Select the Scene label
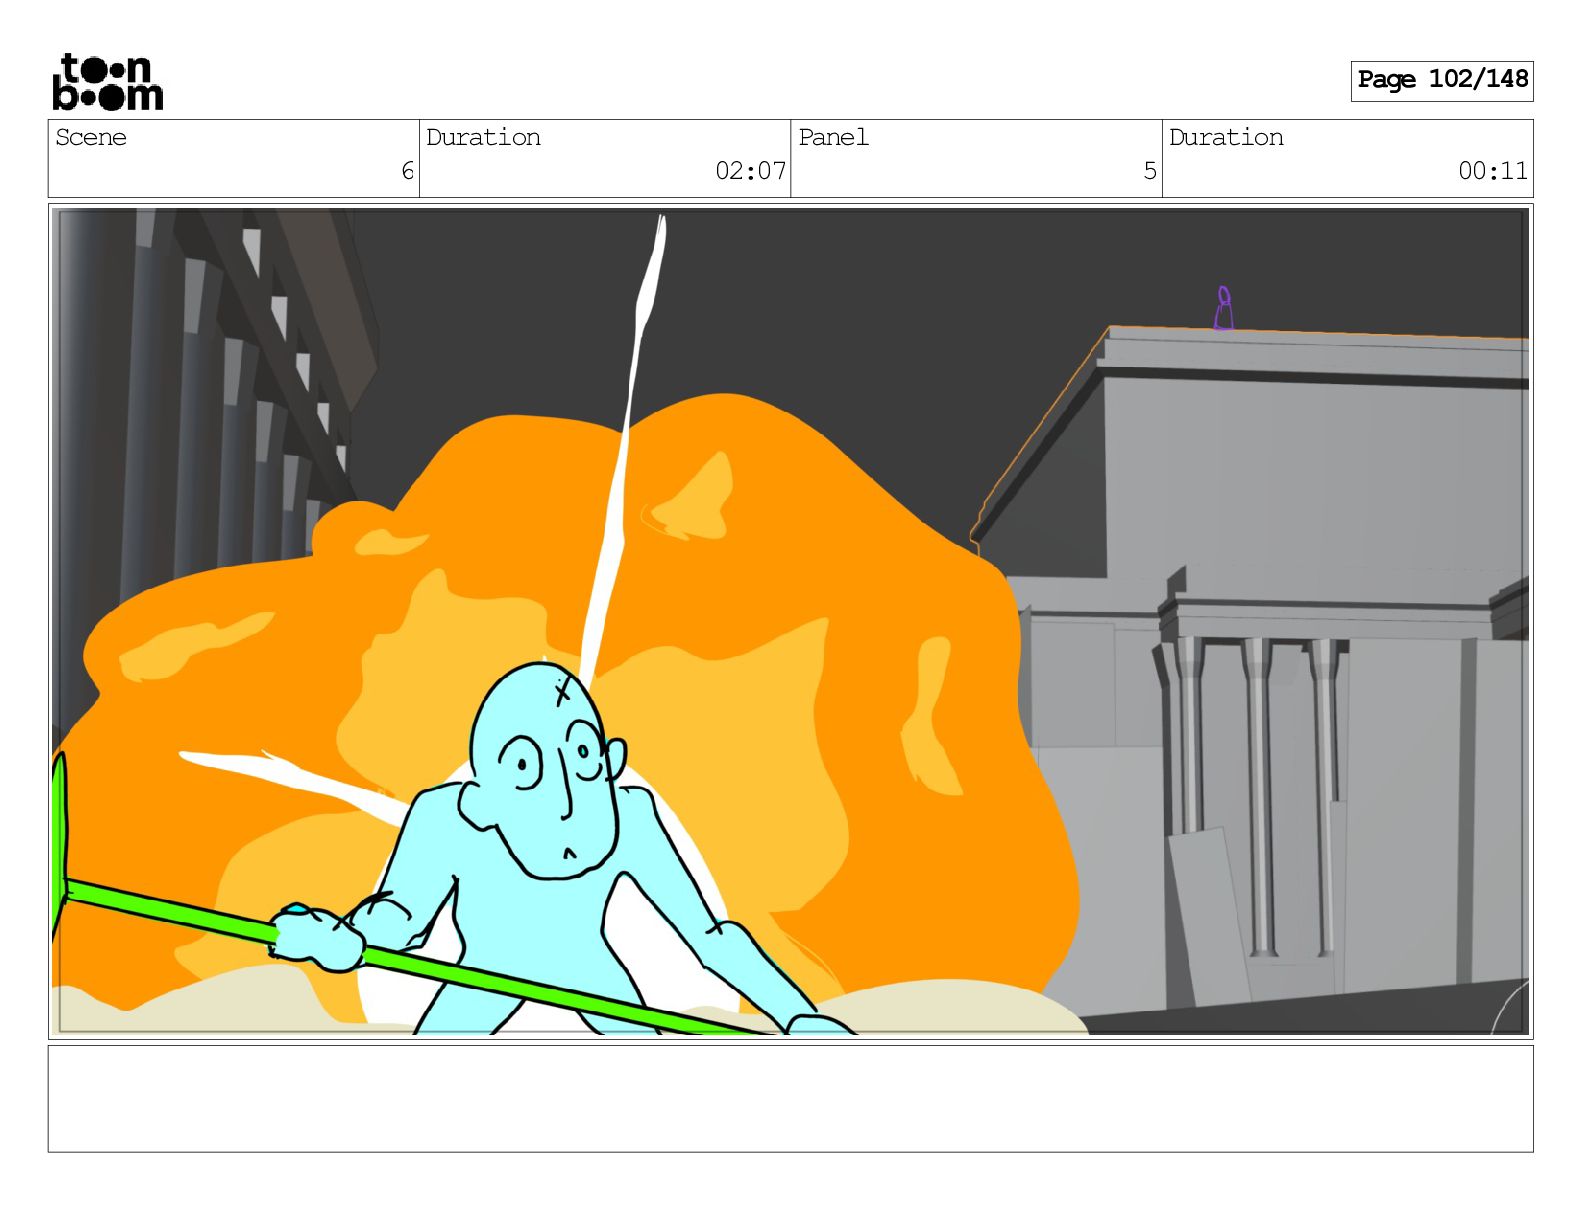1584x1224 pixels. tap(91, 137)
